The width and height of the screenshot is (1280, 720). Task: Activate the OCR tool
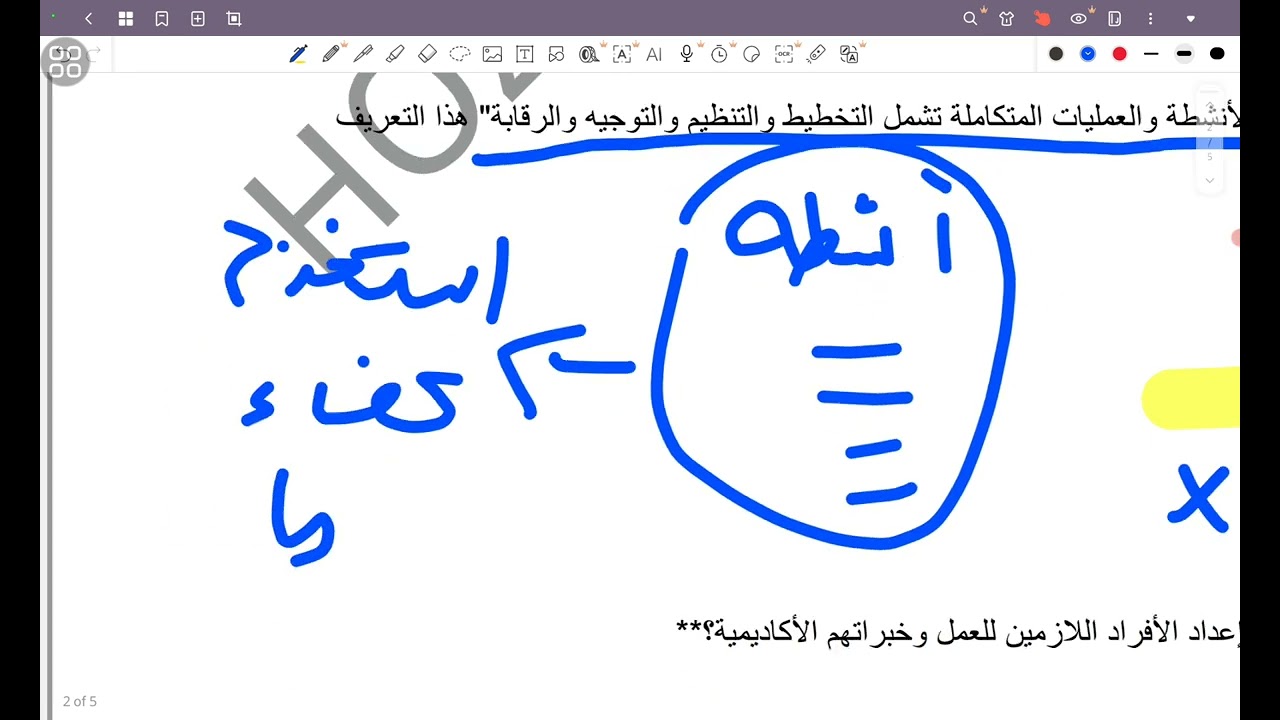tap(784, 54)
